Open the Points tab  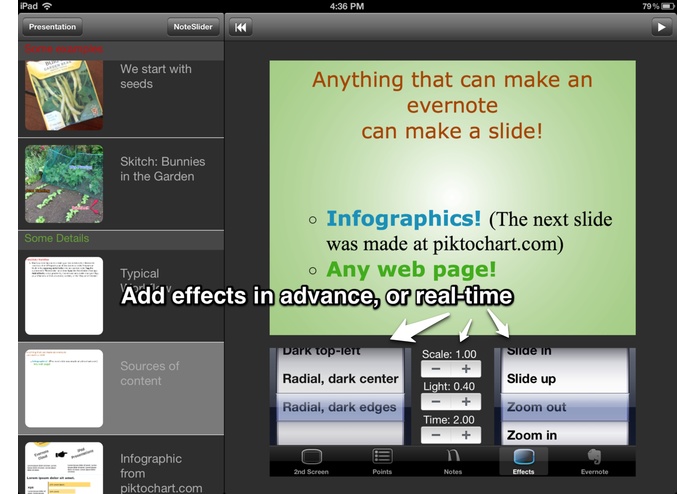point(382,462)
